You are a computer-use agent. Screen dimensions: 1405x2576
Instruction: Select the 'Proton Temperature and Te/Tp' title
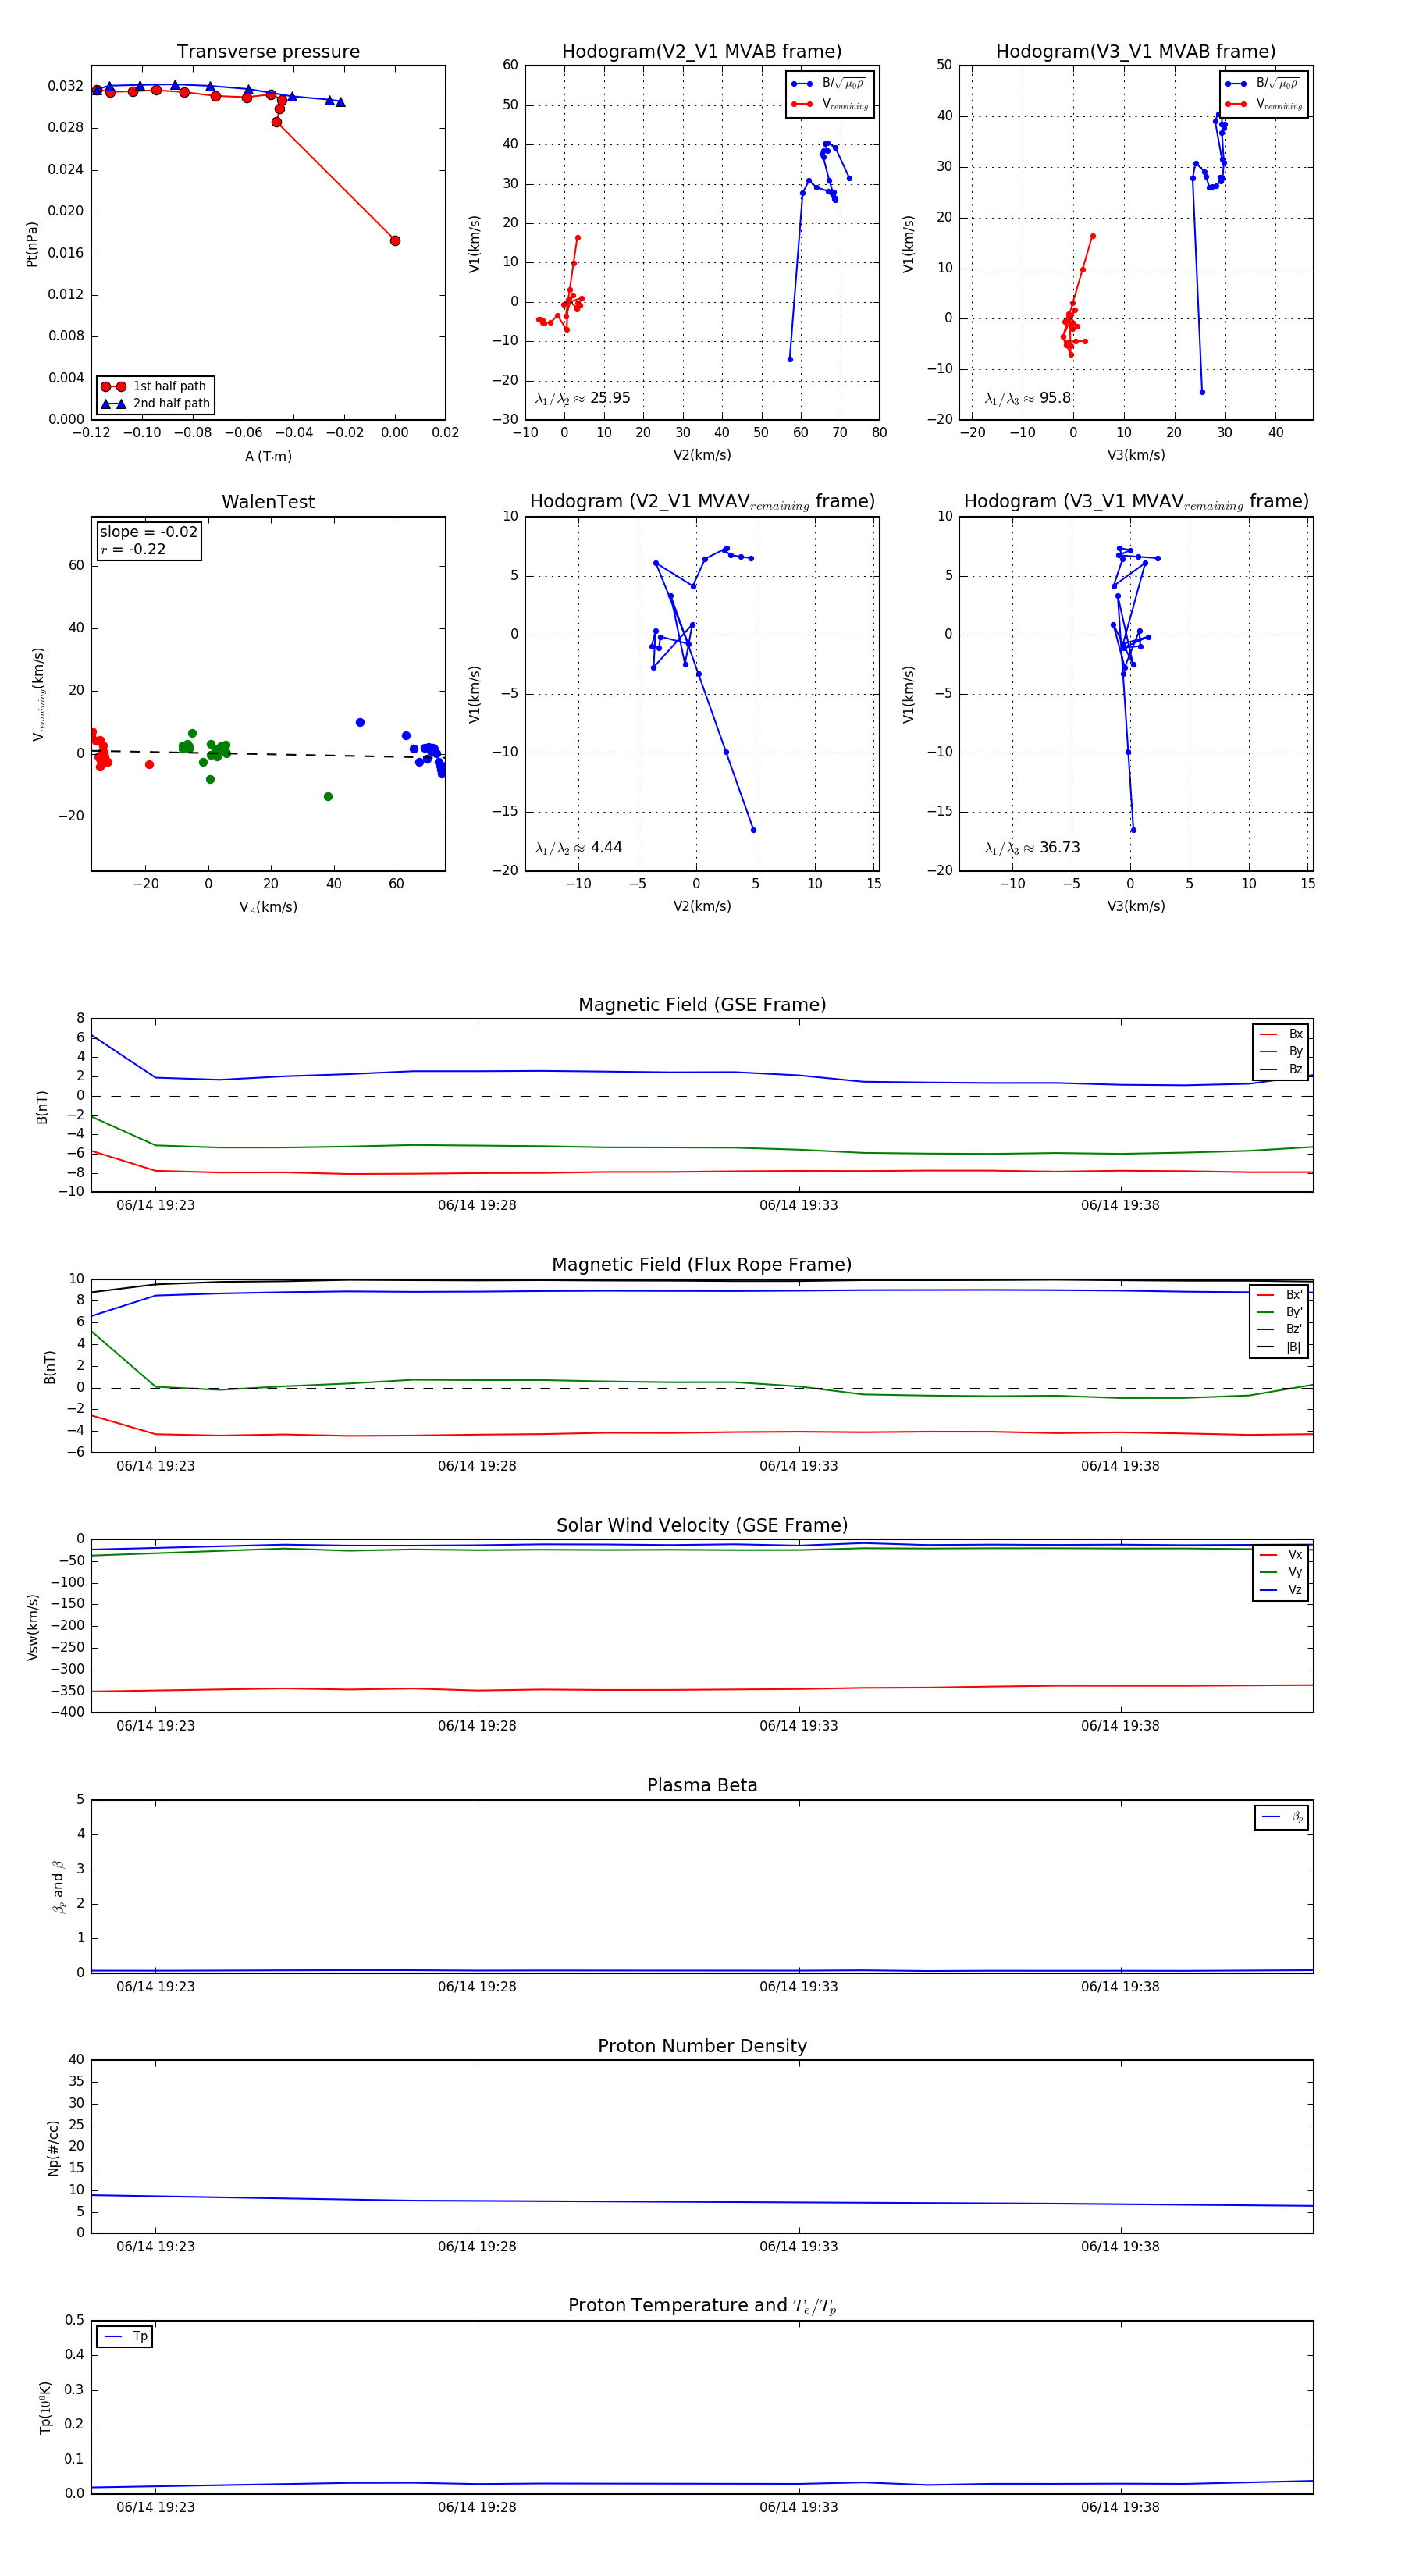[x=702, y=2306]
